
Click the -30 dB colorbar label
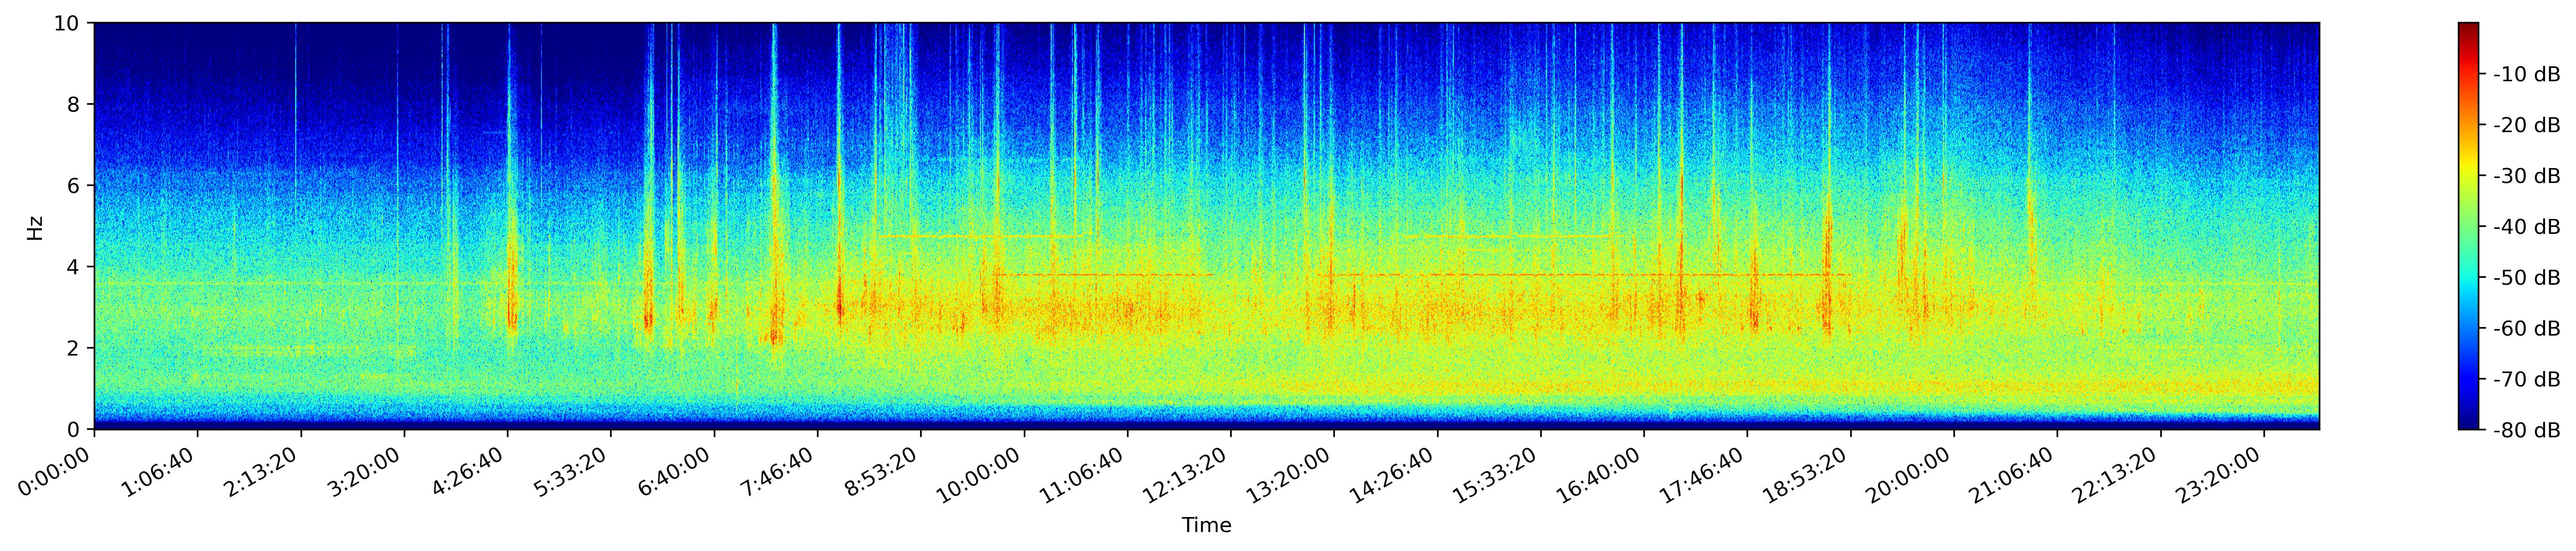(2526, 176)
